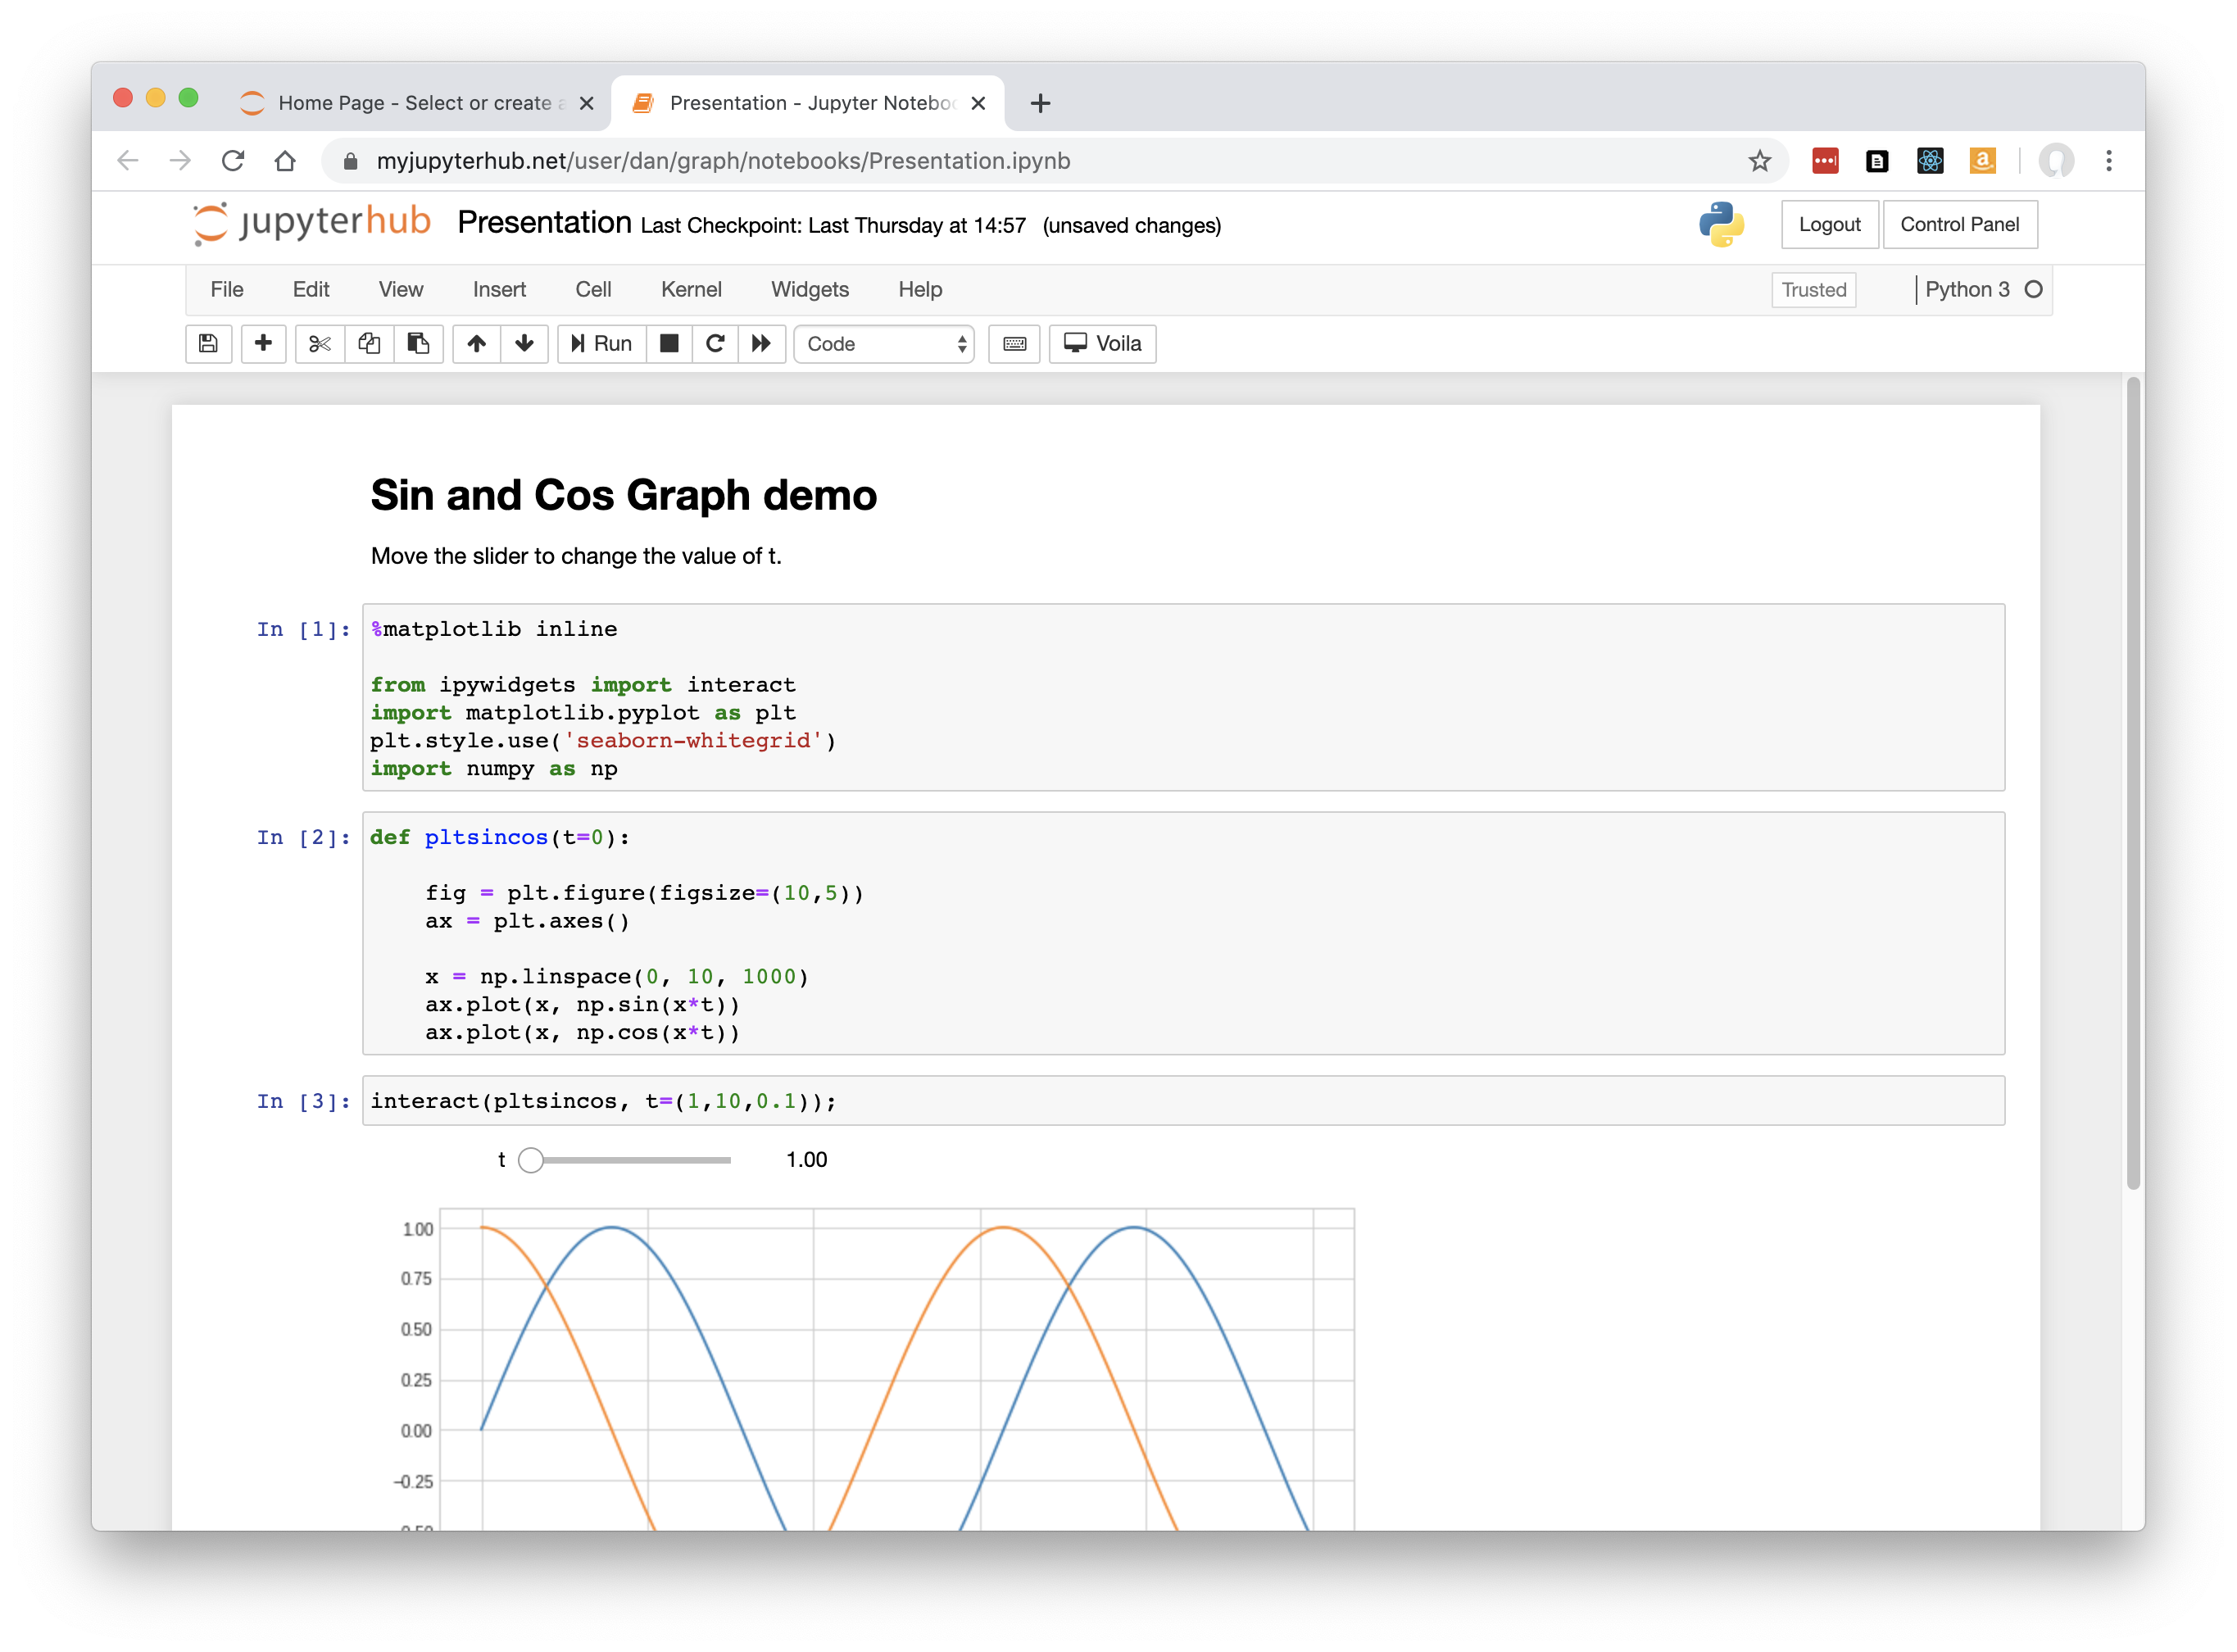Interrupt the kernel with stop icon
The width and height of the screenshot is (2237, 1652).
(669, 344)
